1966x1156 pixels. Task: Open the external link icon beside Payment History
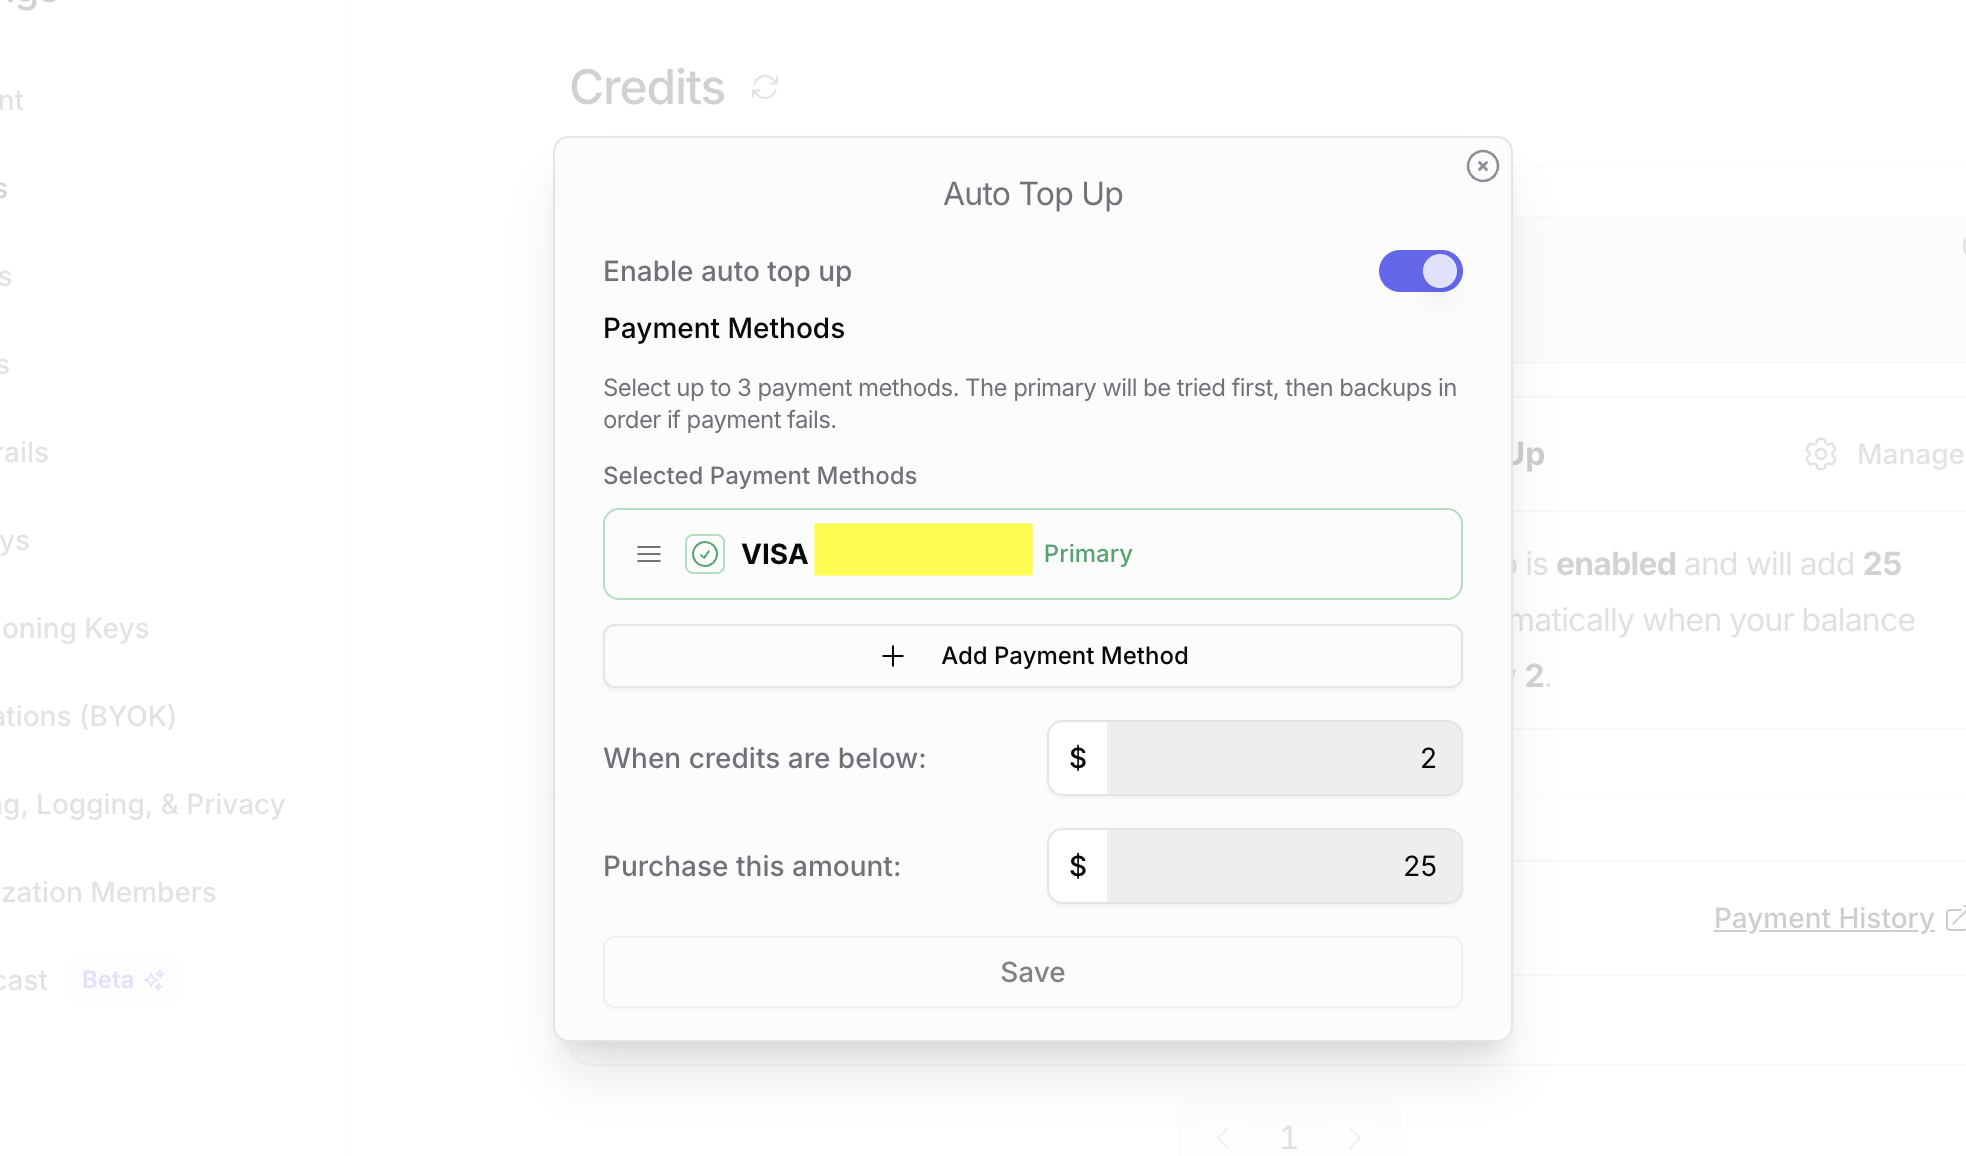click(x=1955, y=918)
